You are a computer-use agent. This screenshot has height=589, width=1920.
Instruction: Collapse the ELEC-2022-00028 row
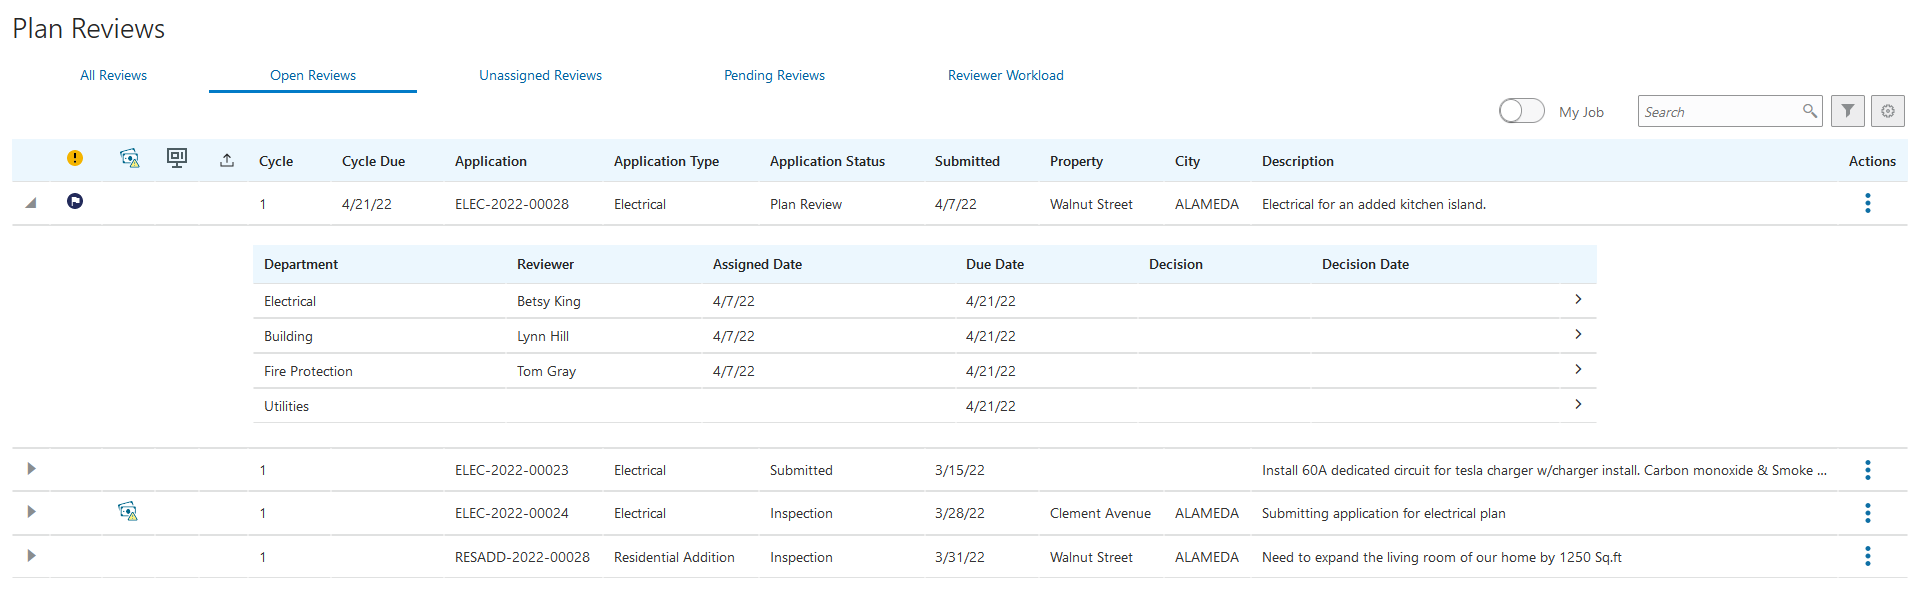click(31, 203)
